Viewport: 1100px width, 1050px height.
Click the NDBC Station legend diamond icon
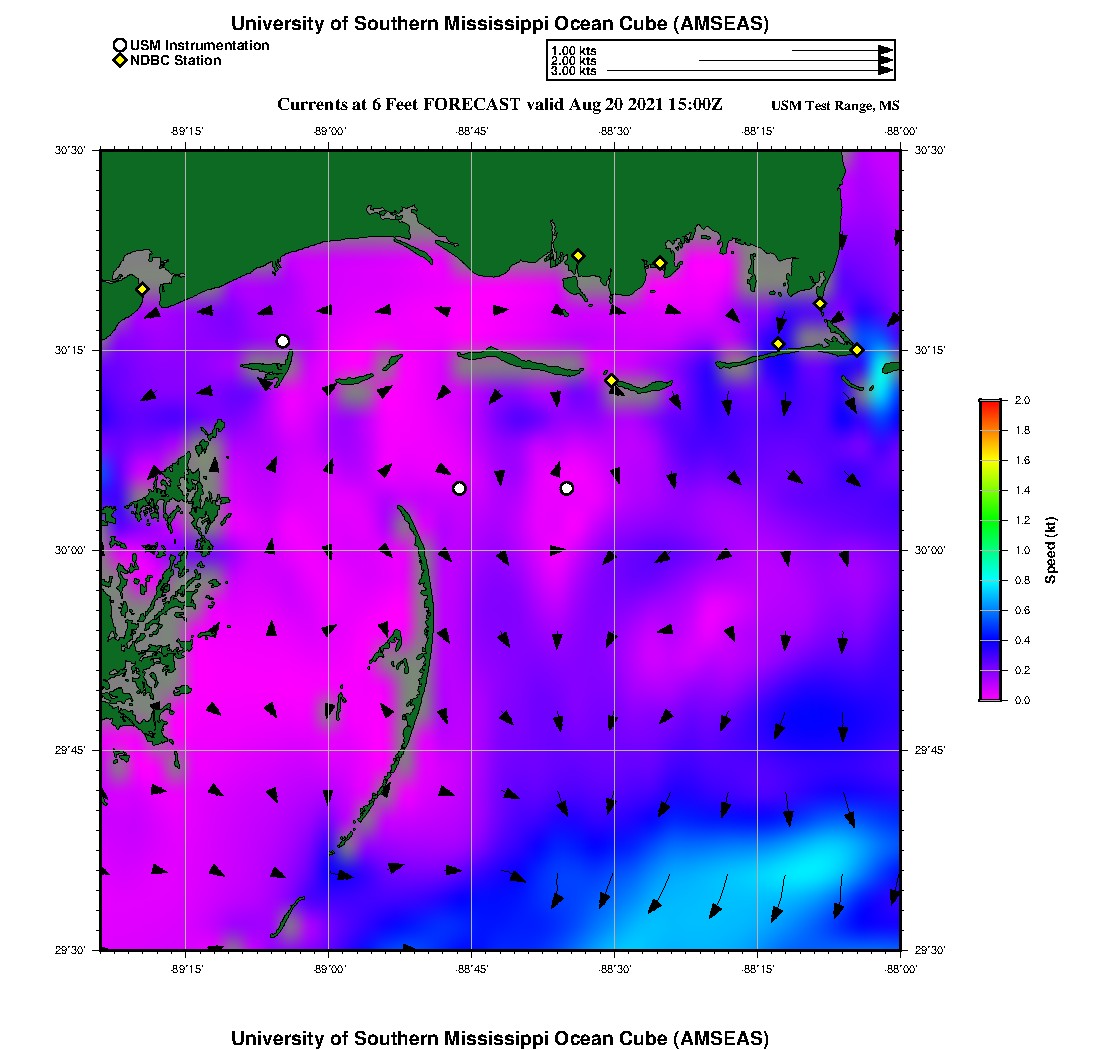(120, 61)
